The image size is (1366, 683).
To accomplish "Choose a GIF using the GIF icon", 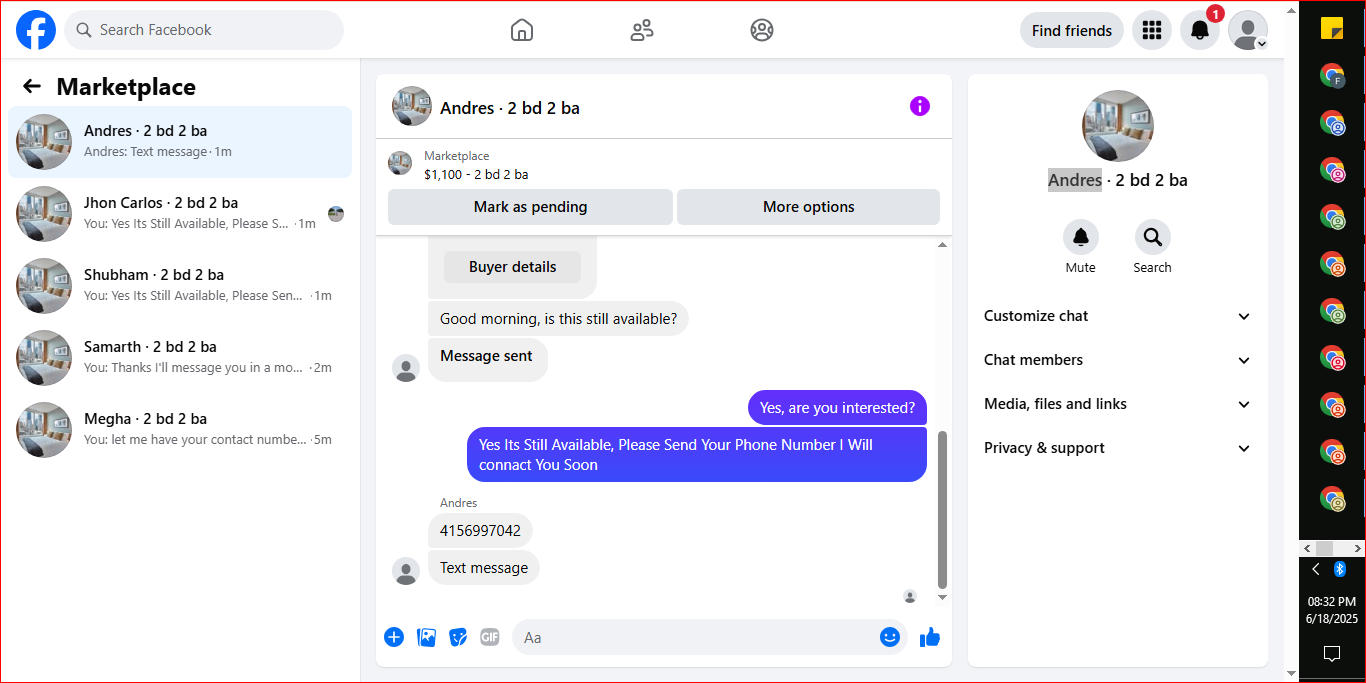I will (489, 637).
